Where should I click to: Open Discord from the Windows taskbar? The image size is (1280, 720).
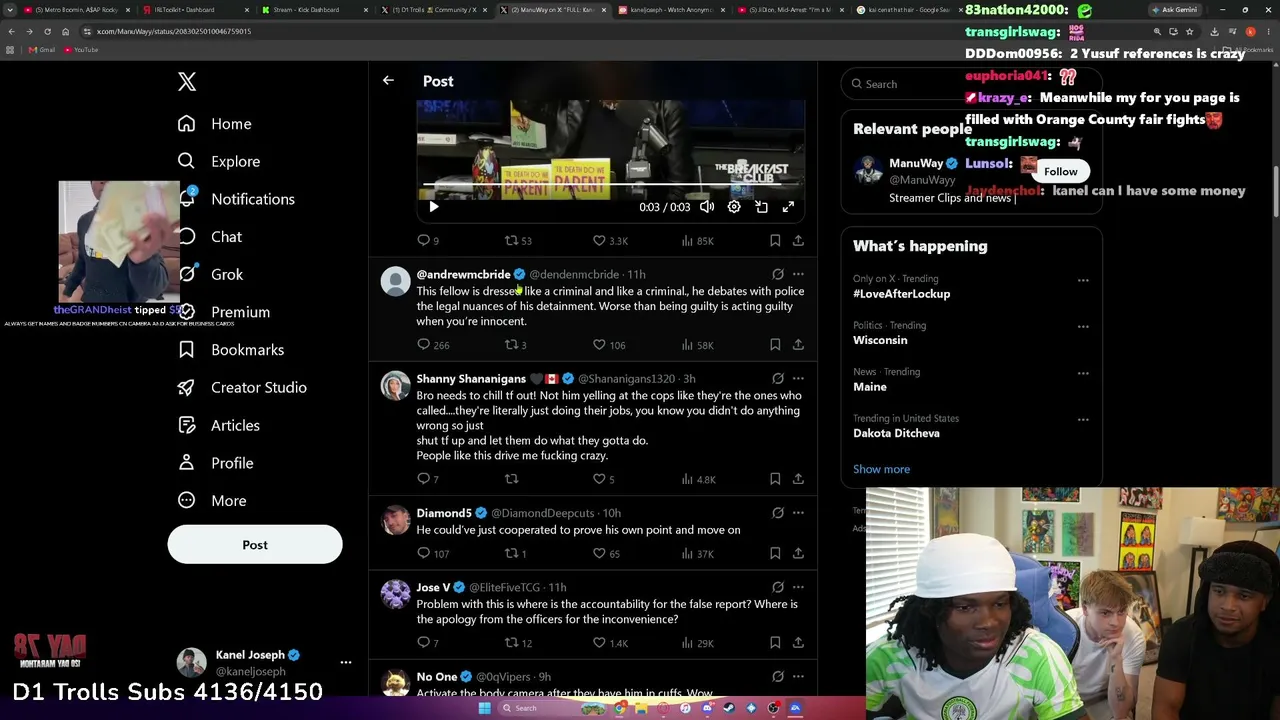pos(707,708)
